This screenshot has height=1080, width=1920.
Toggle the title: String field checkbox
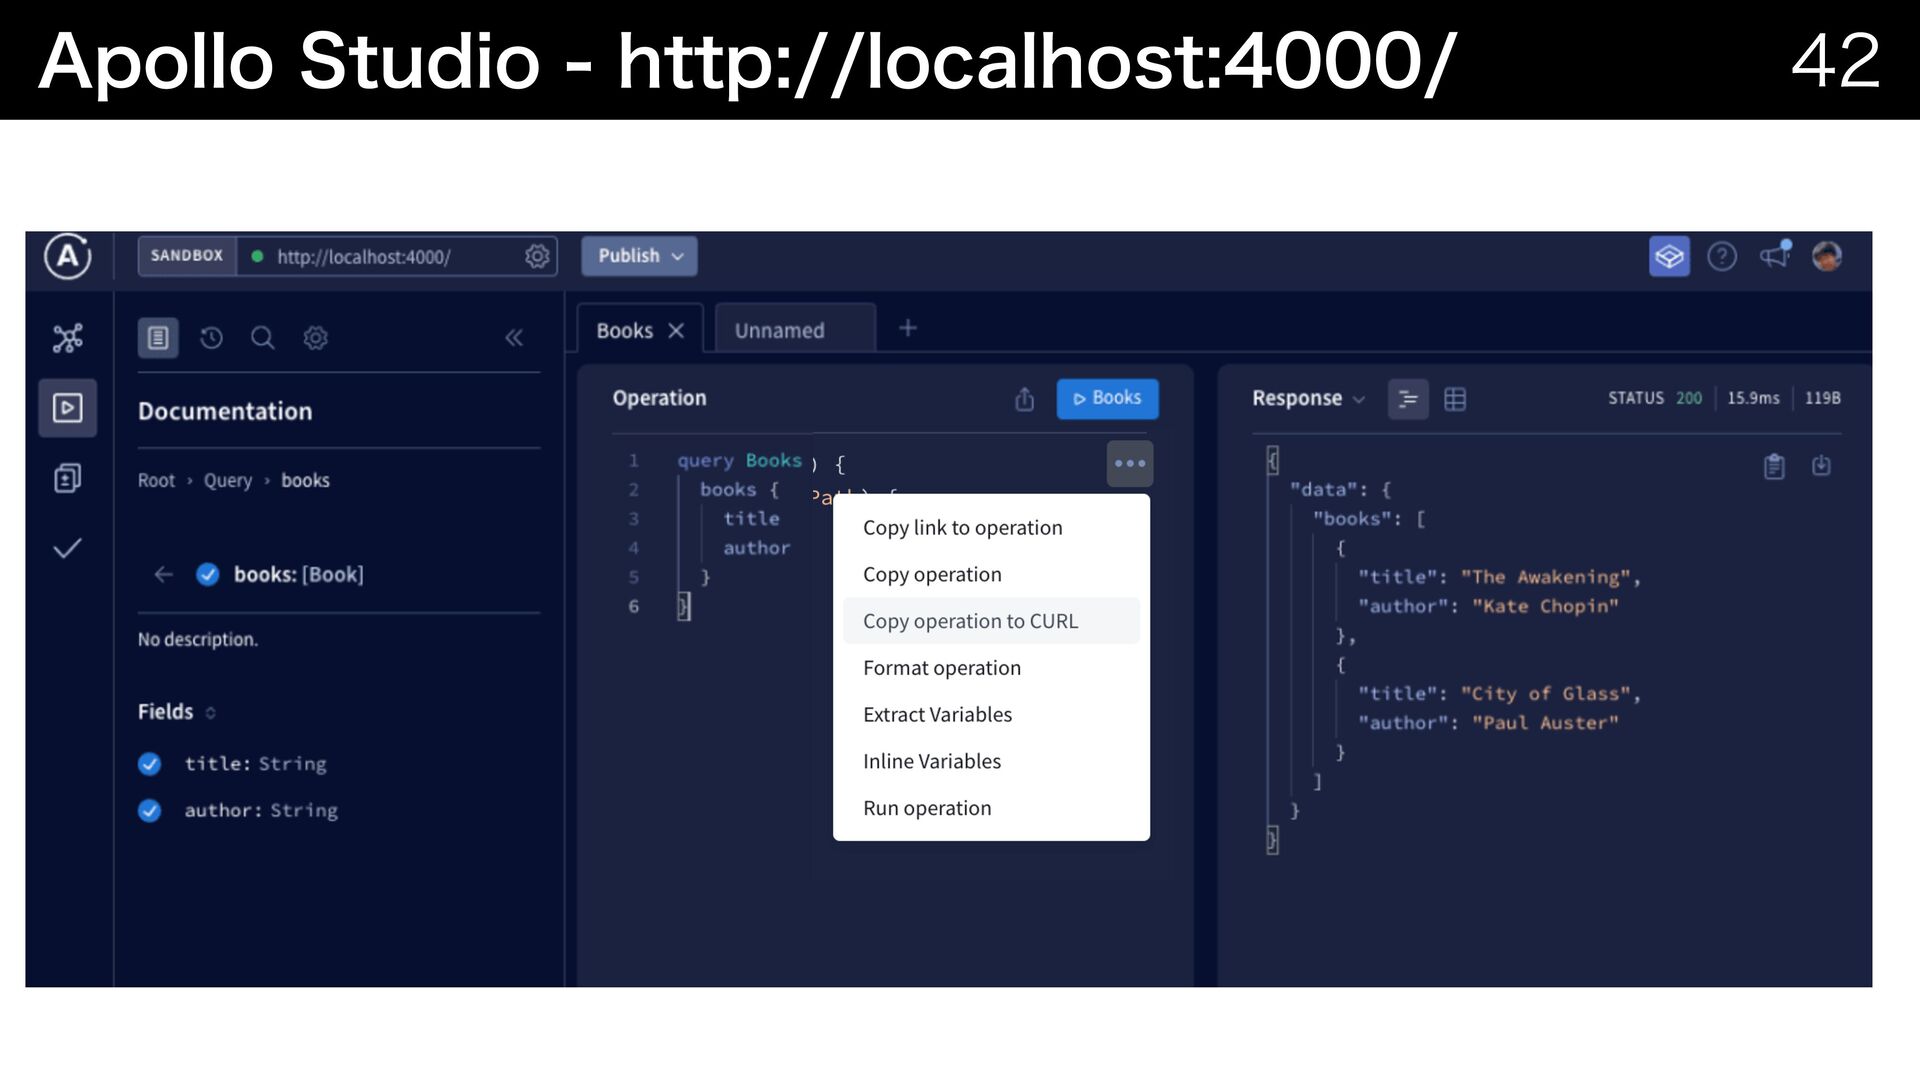pos(150,764)
